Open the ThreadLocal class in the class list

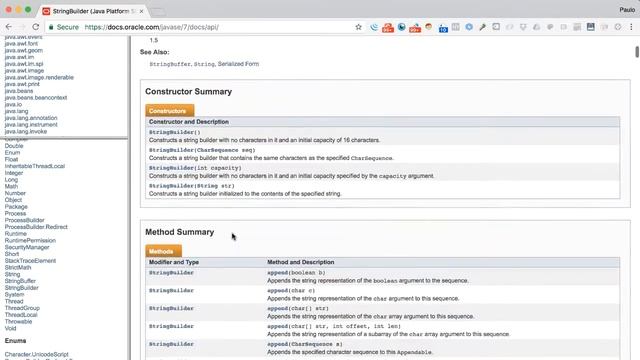coord(21,315)
